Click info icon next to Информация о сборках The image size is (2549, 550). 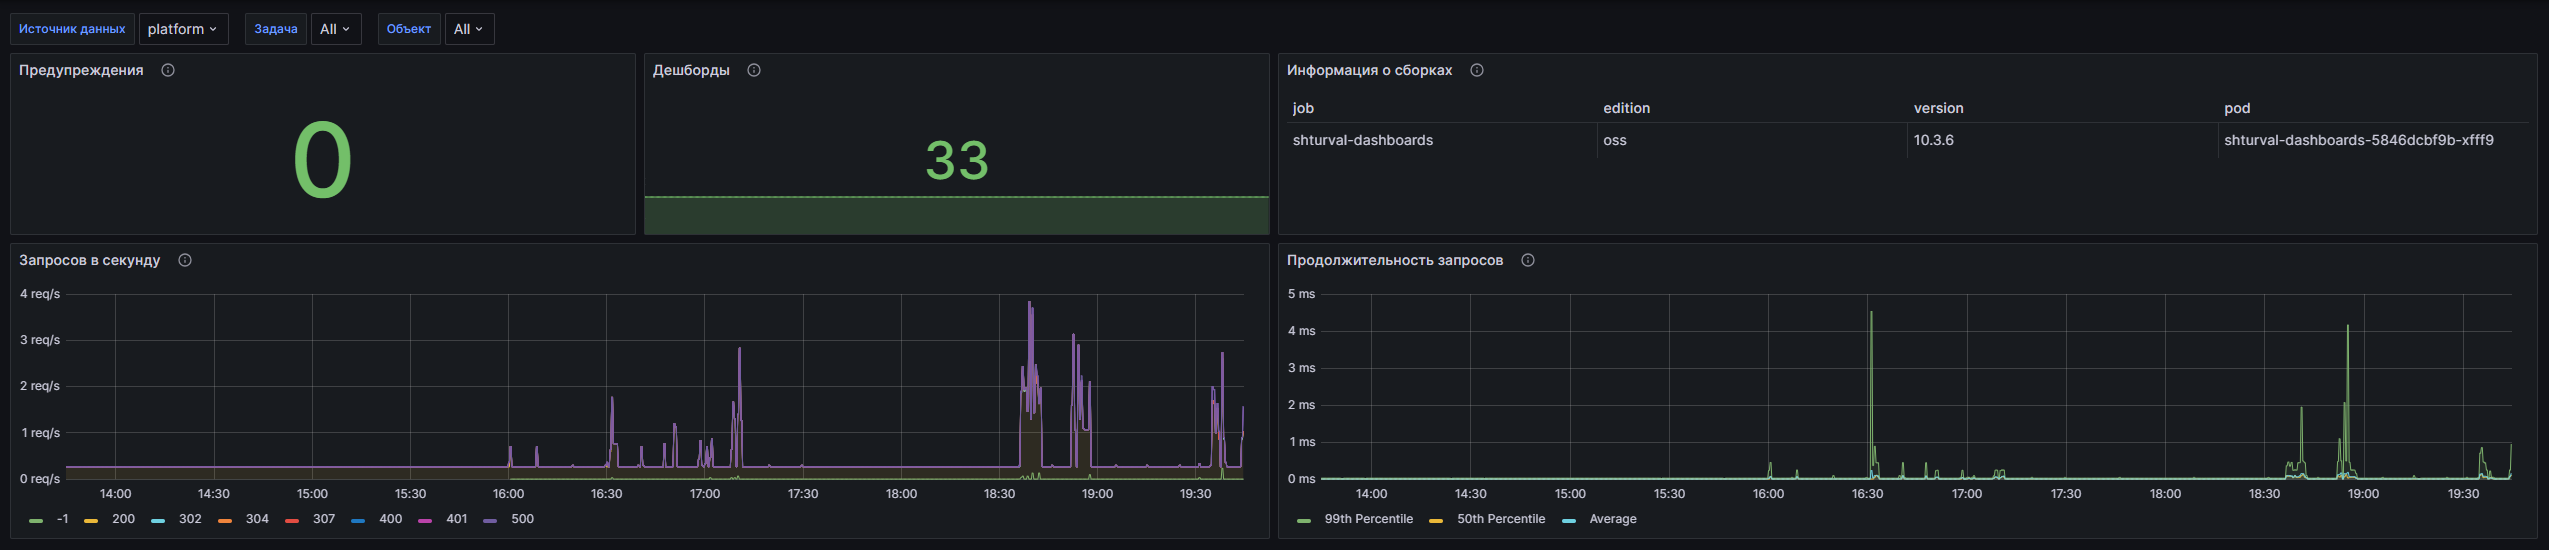pyautogui.click(x=1476, y=70)
